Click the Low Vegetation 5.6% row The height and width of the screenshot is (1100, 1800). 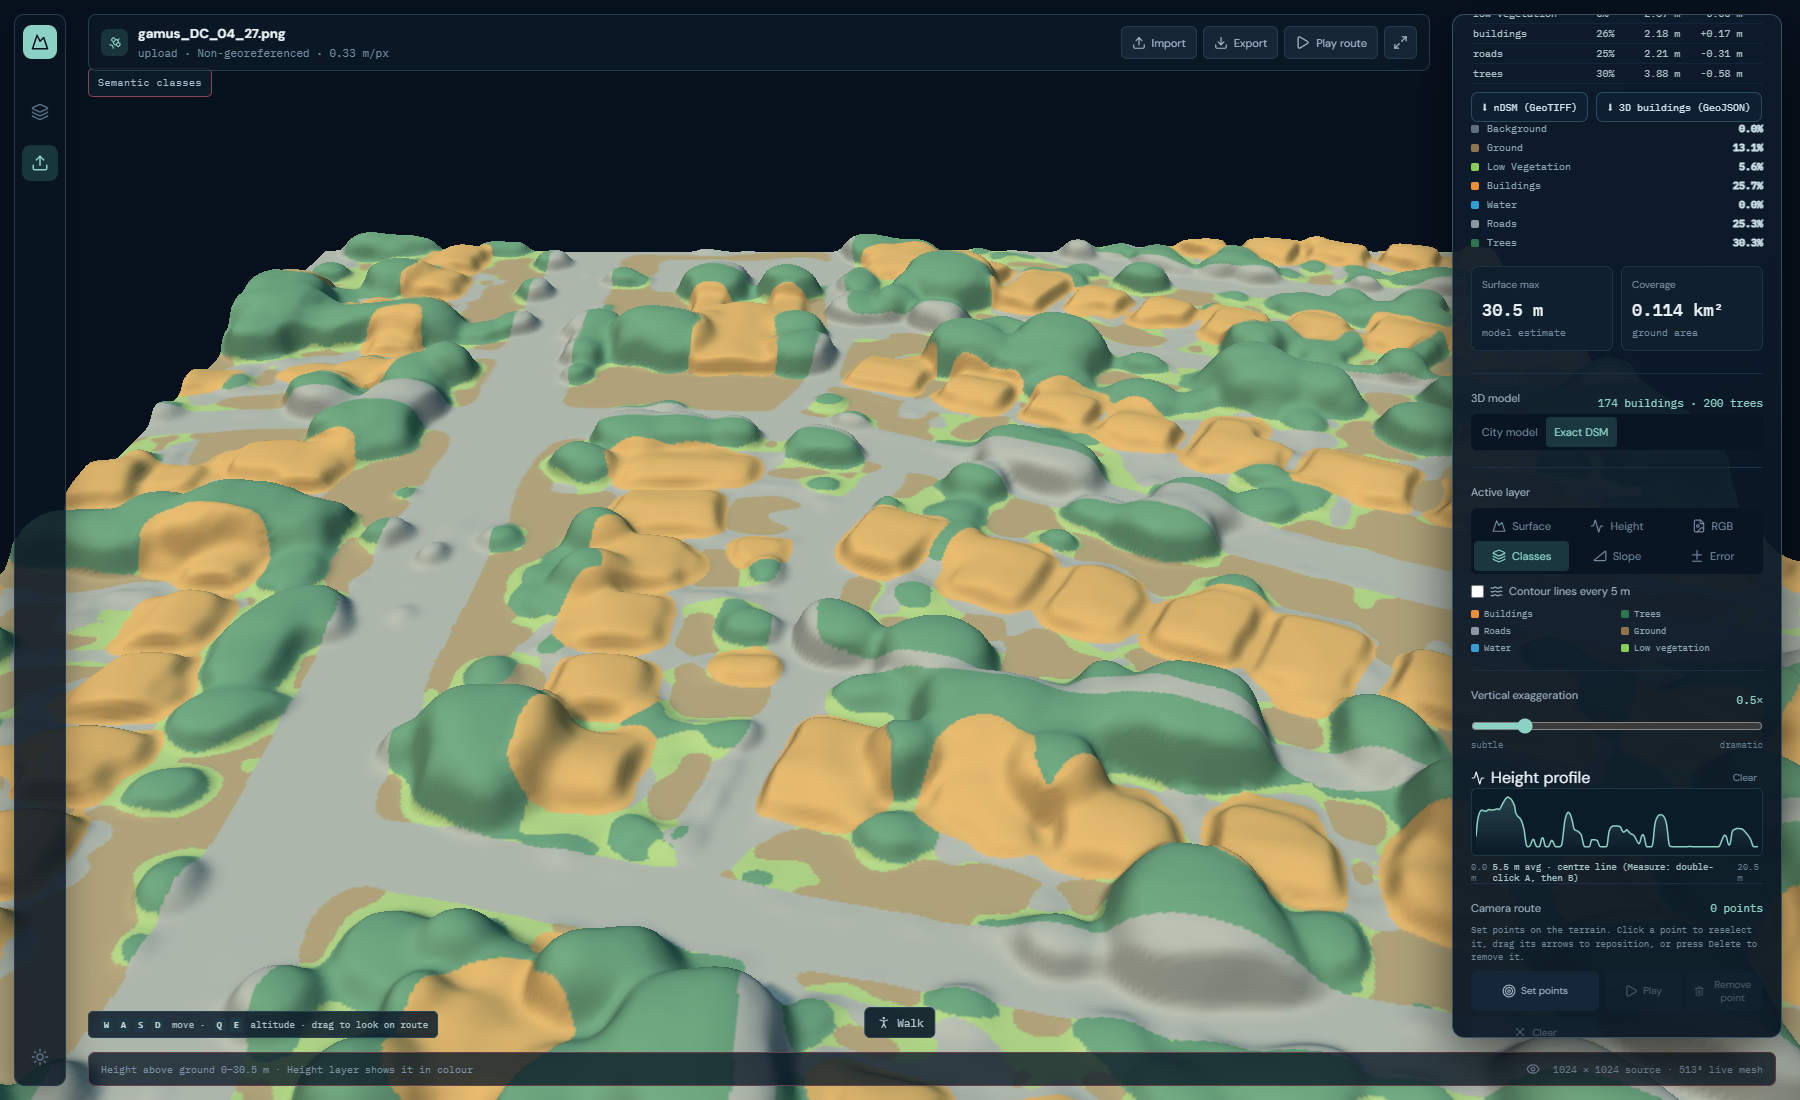(1616, 167)
